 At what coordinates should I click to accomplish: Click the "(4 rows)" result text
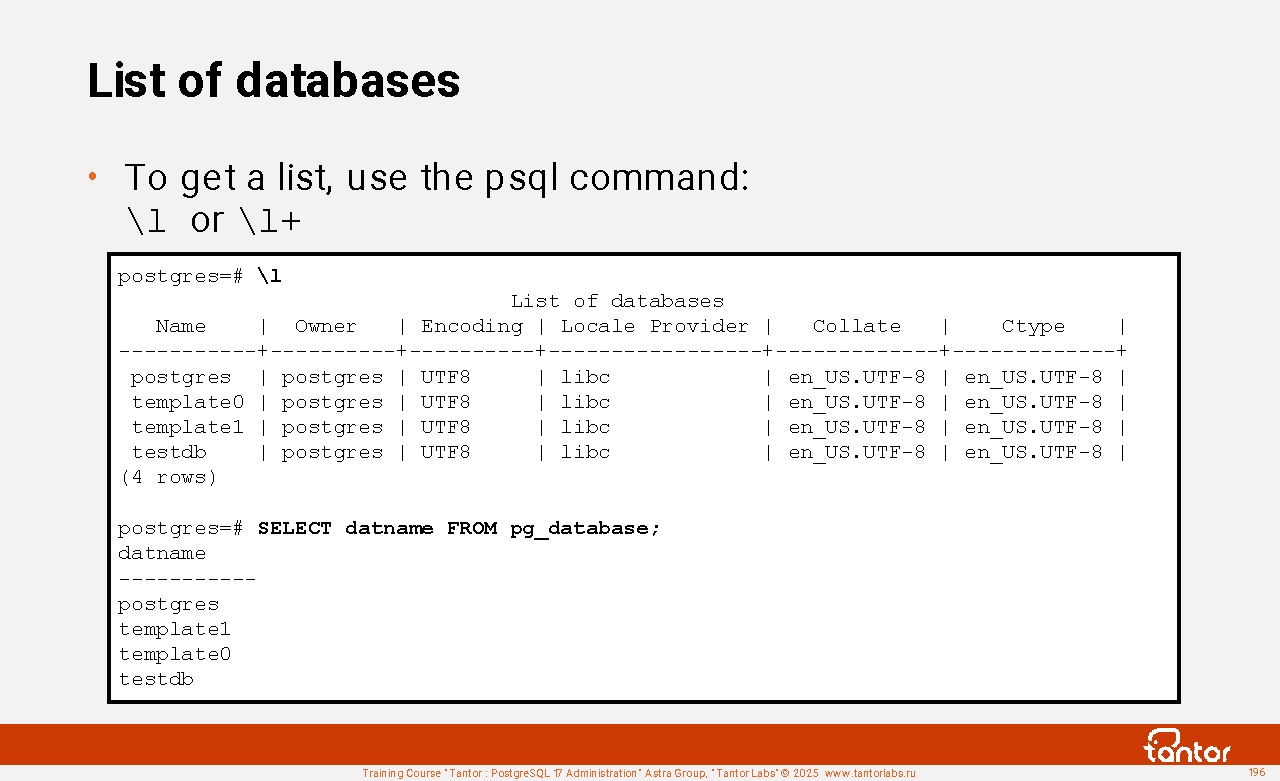point(168,477)
